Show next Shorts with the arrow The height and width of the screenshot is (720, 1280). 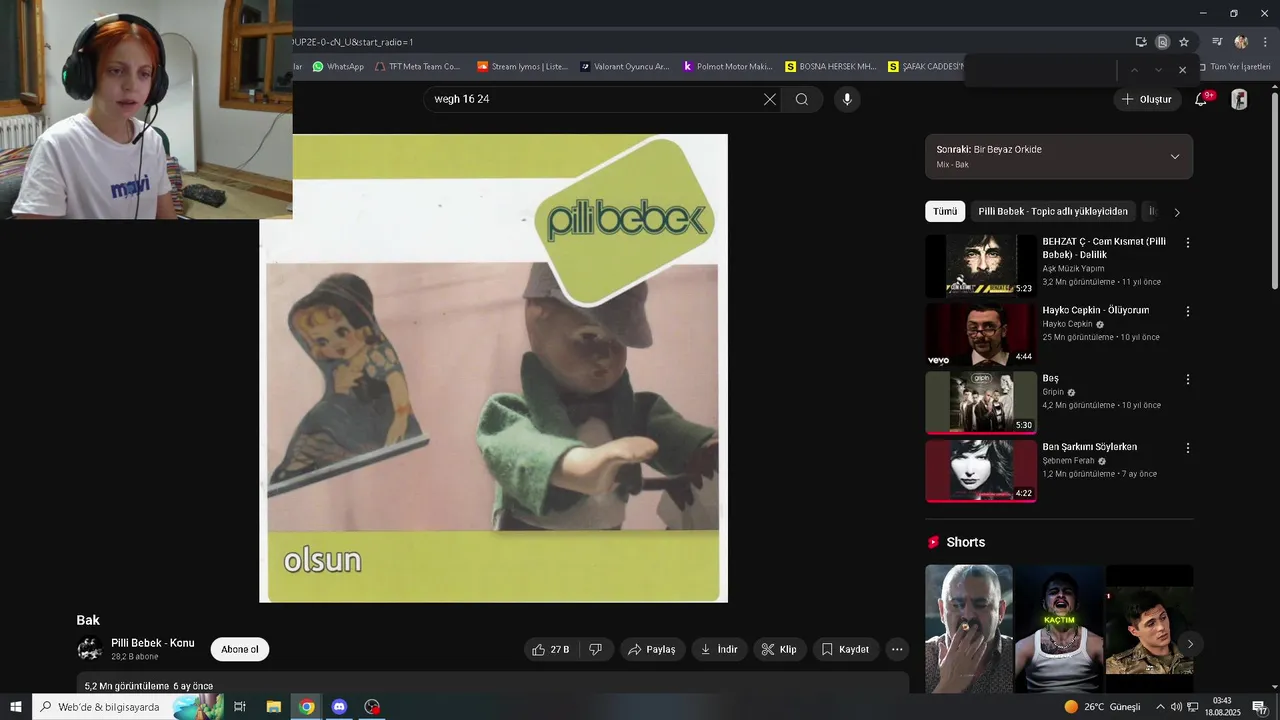click(x=1190, y=644)
